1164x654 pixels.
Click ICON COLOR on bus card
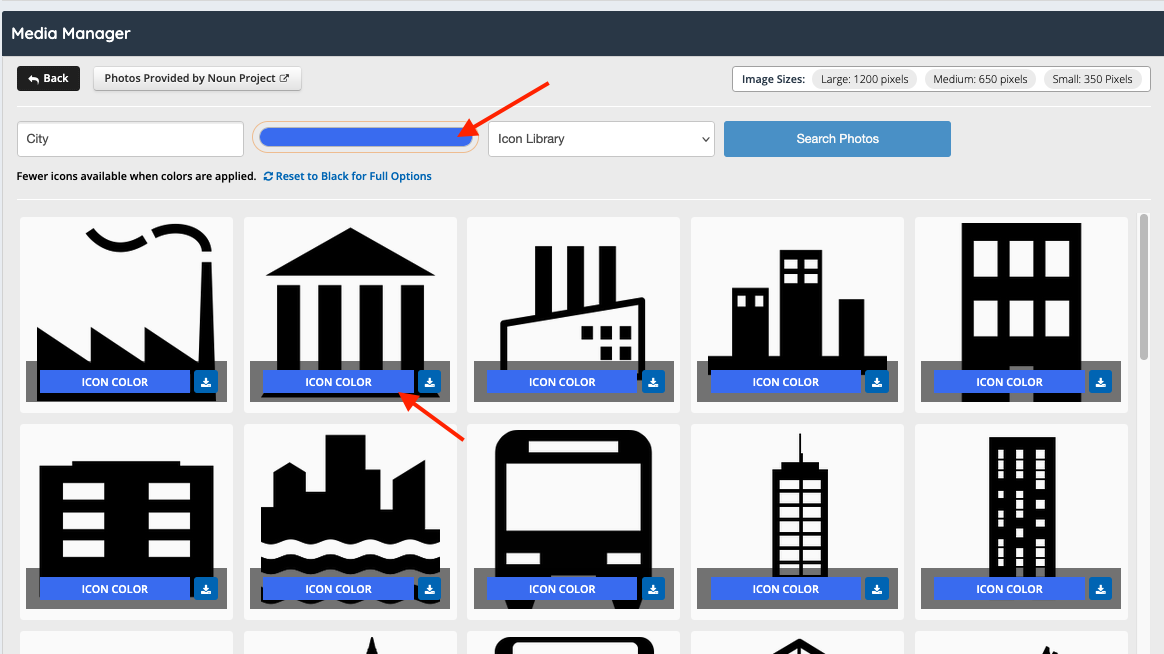pyautogui.click(x=562, y=589)
